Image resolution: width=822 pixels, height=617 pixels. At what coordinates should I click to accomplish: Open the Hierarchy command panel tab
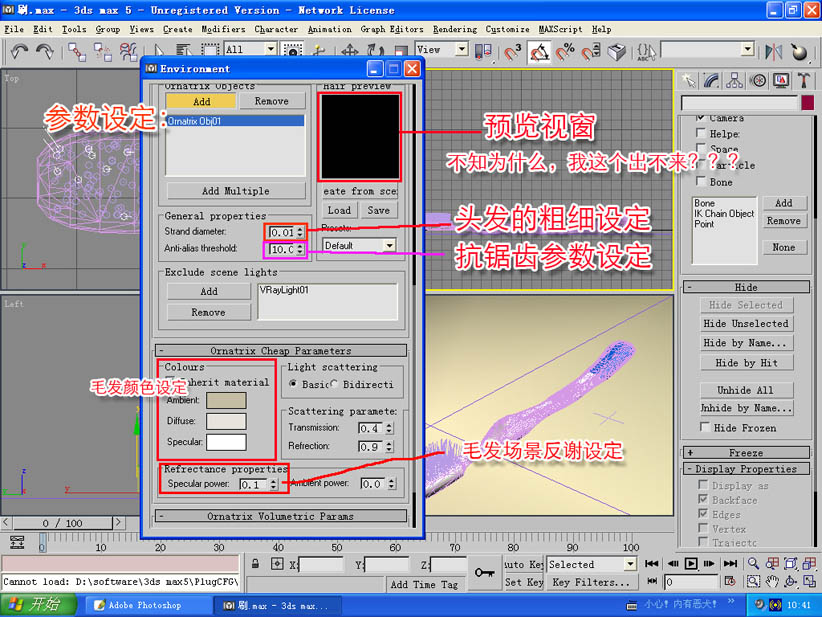[x=734, y=81]
